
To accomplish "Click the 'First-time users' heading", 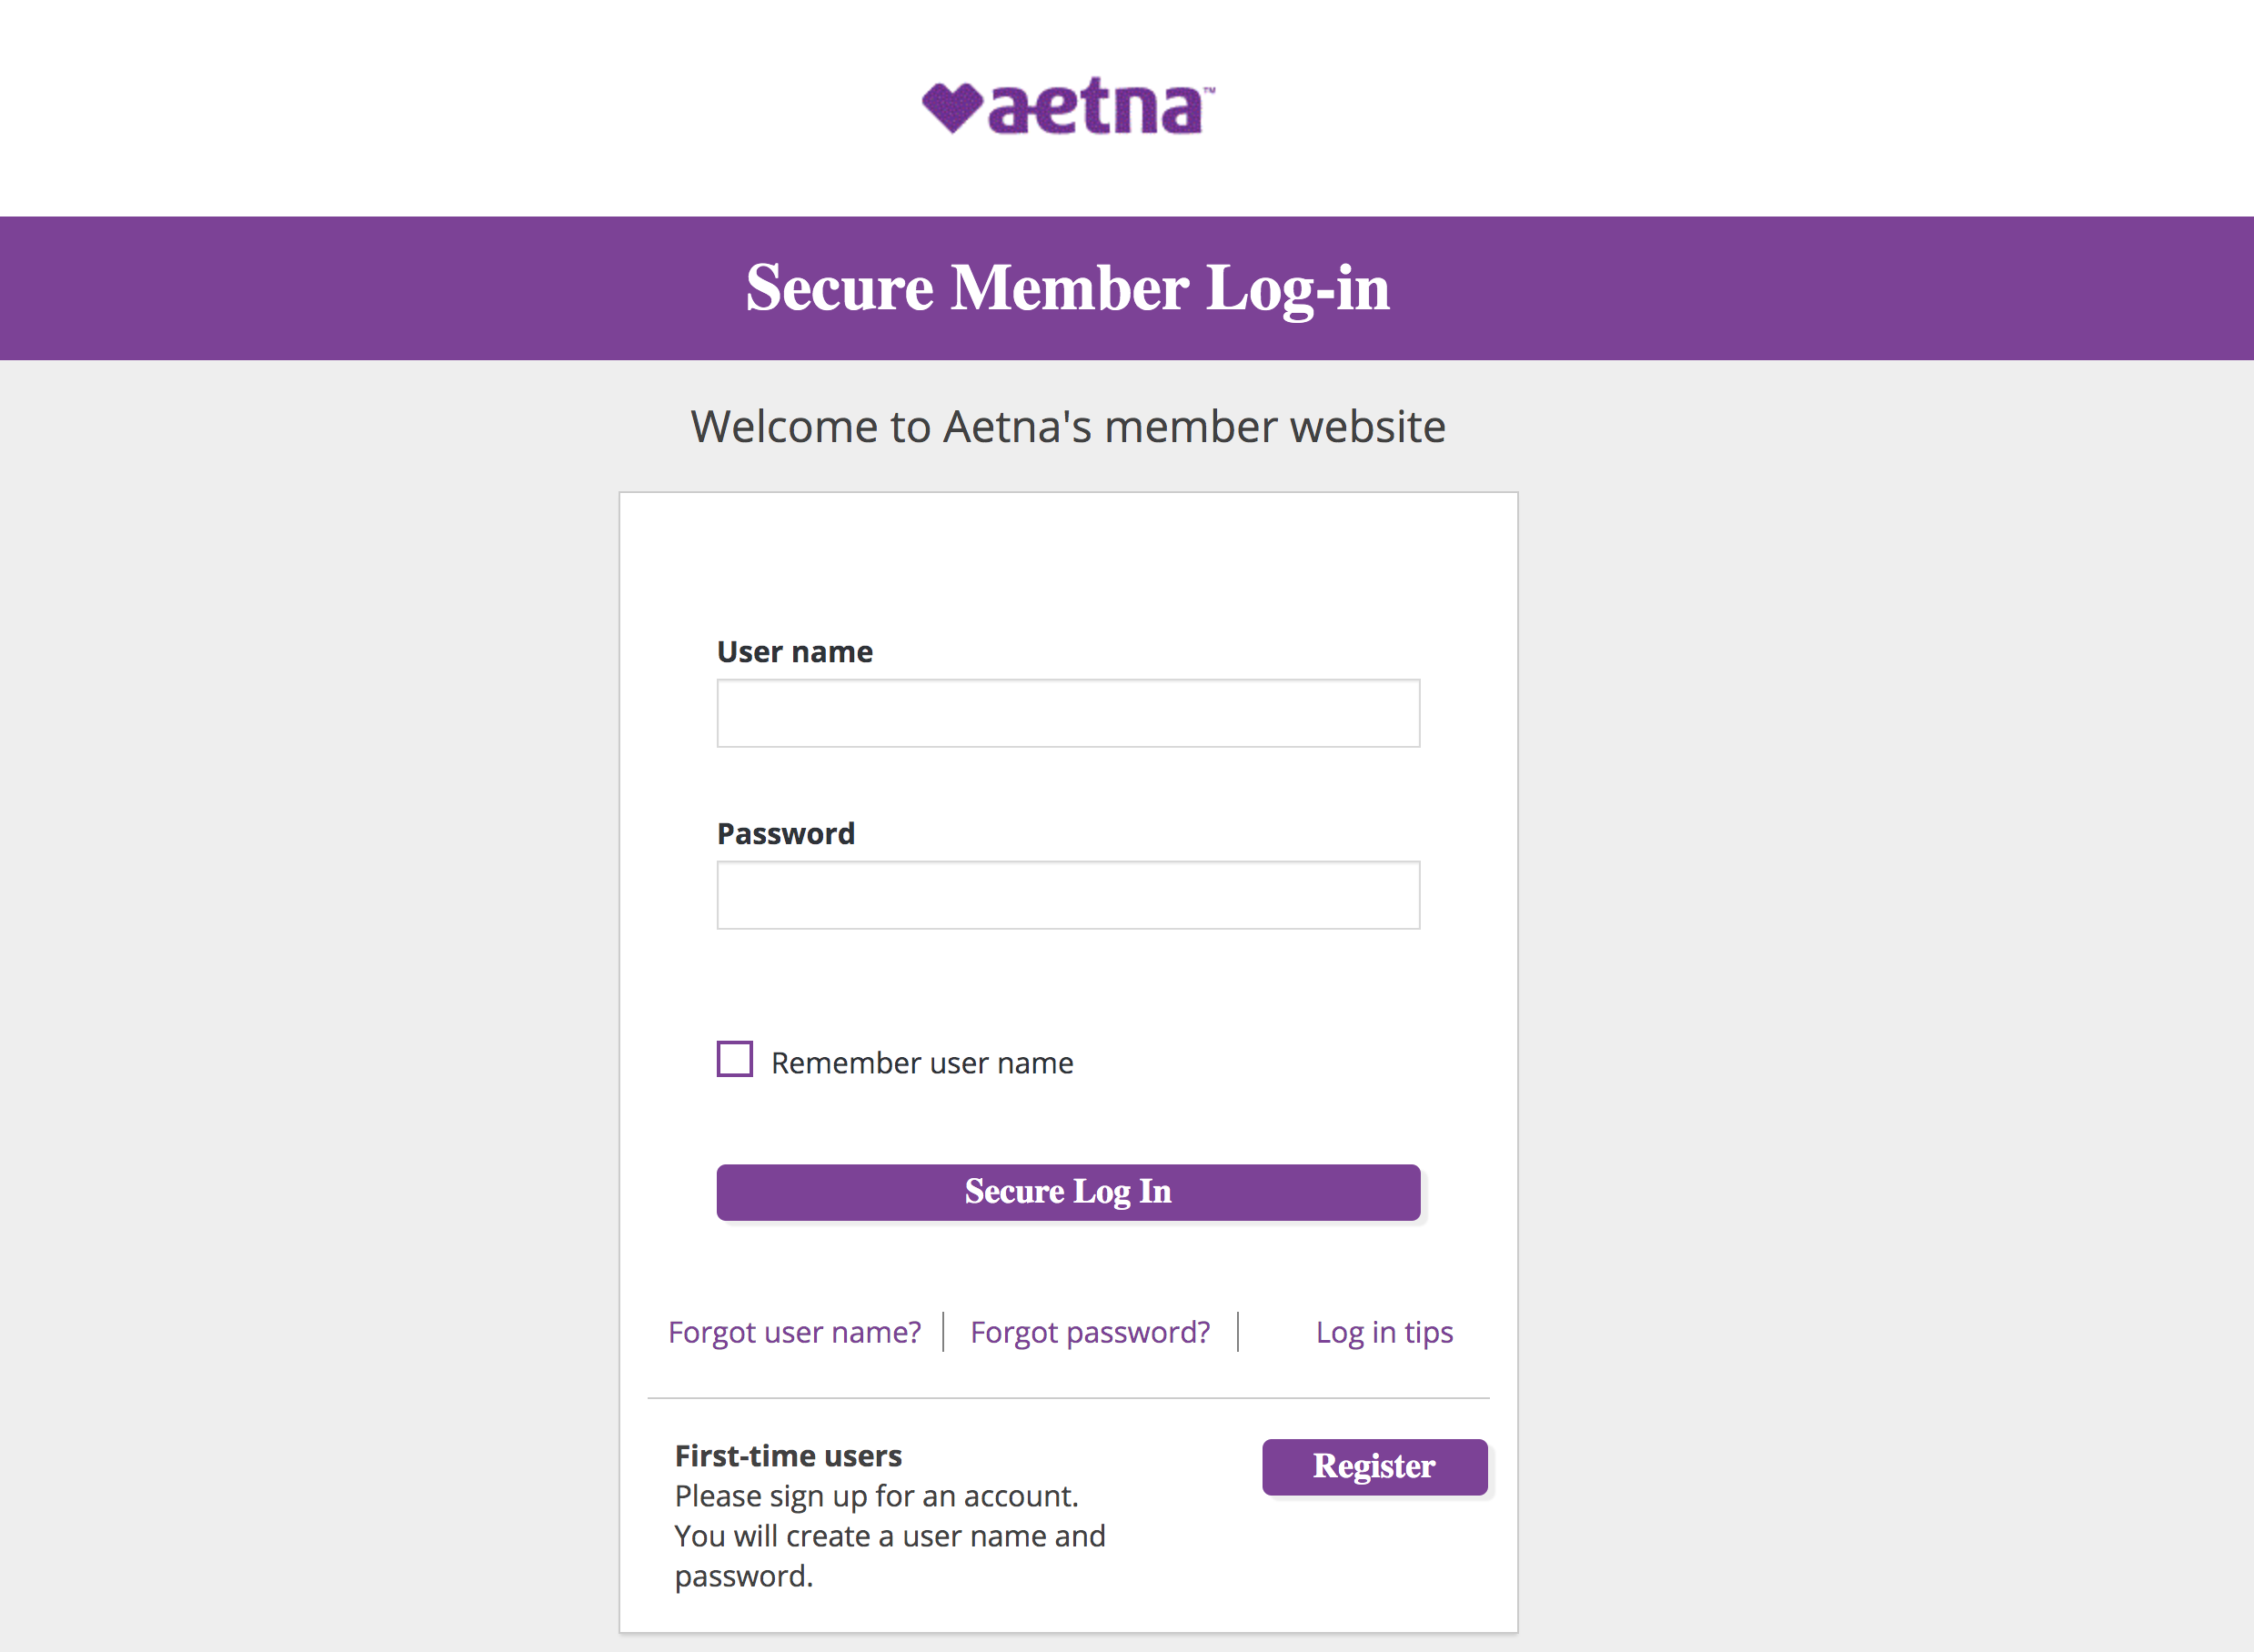I will coord(788,1456).
